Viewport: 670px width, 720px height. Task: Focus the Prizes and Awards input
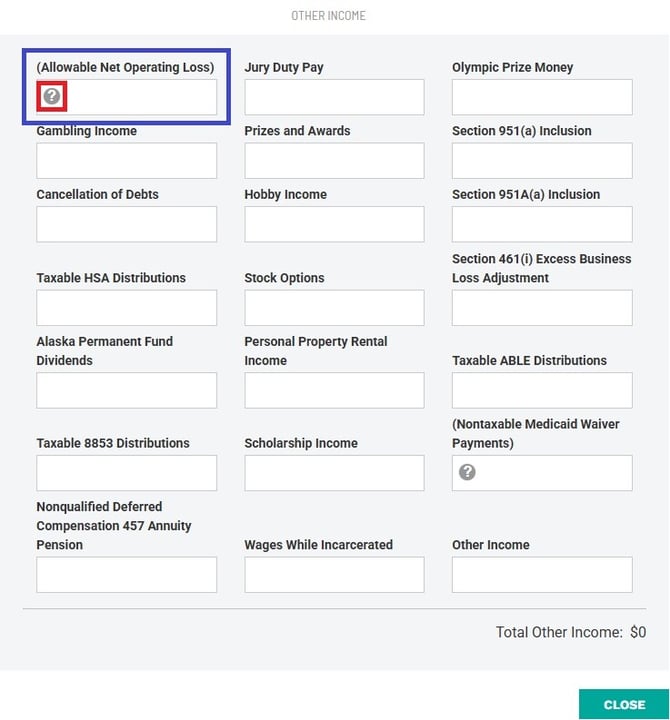pos(334,161)
